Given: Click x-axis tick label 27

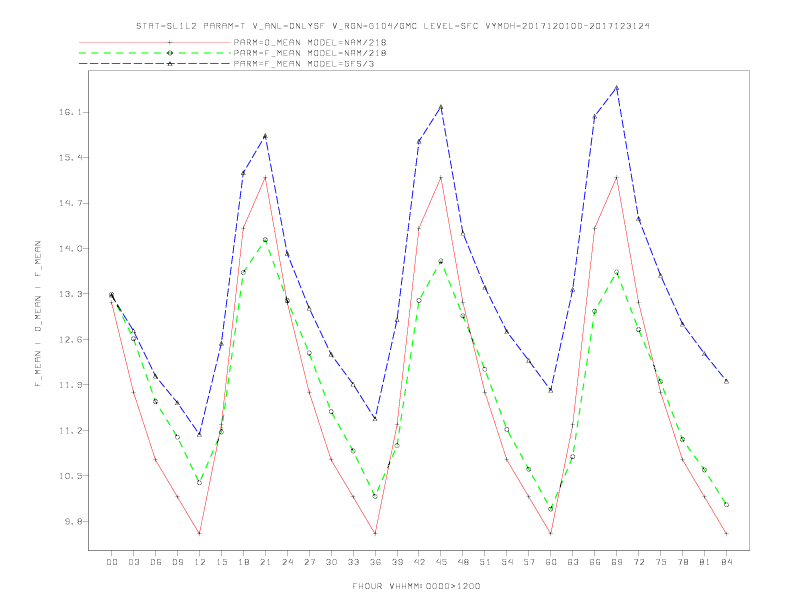Looking at the screenshot, I should point(309,562).
